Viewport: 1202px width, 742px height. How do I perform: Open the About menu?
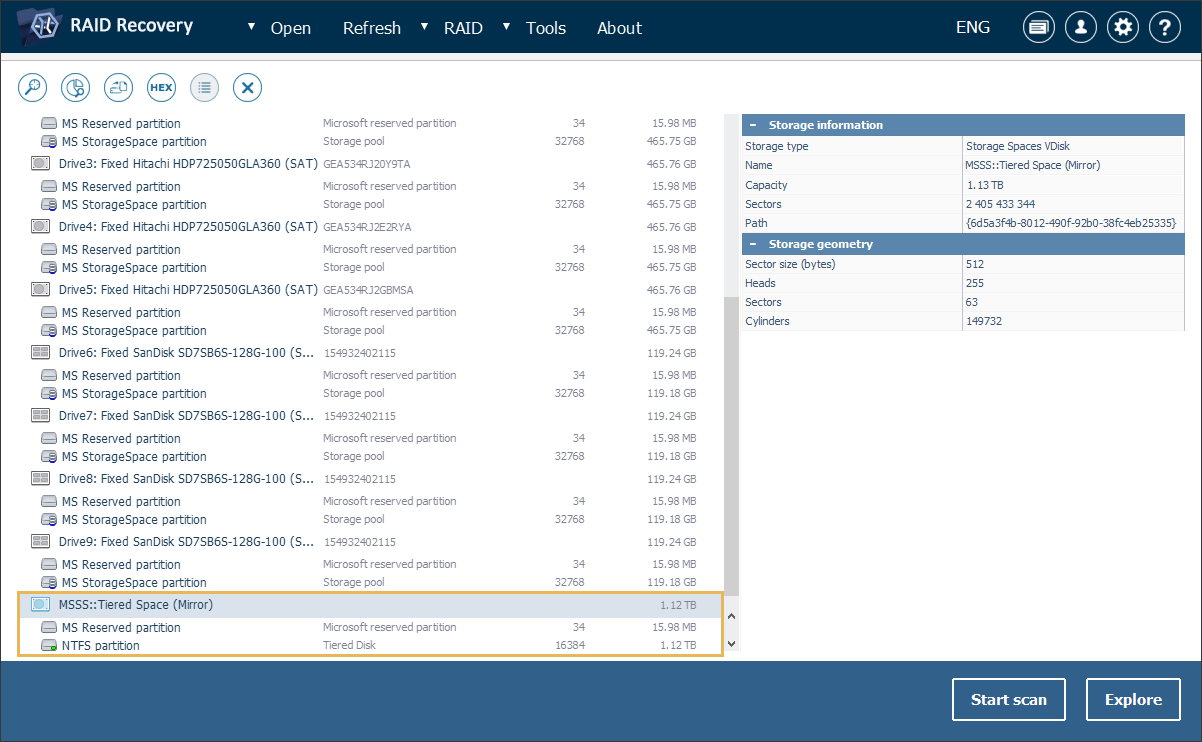coord(619,28)
